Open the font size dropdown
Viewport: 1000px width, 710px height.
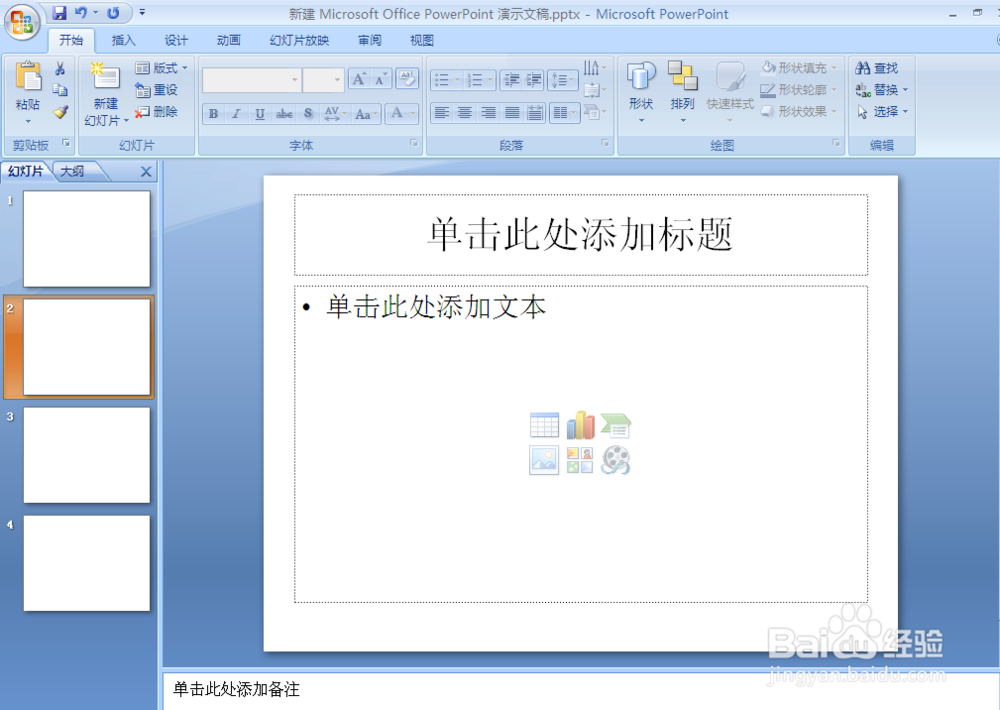337,80
